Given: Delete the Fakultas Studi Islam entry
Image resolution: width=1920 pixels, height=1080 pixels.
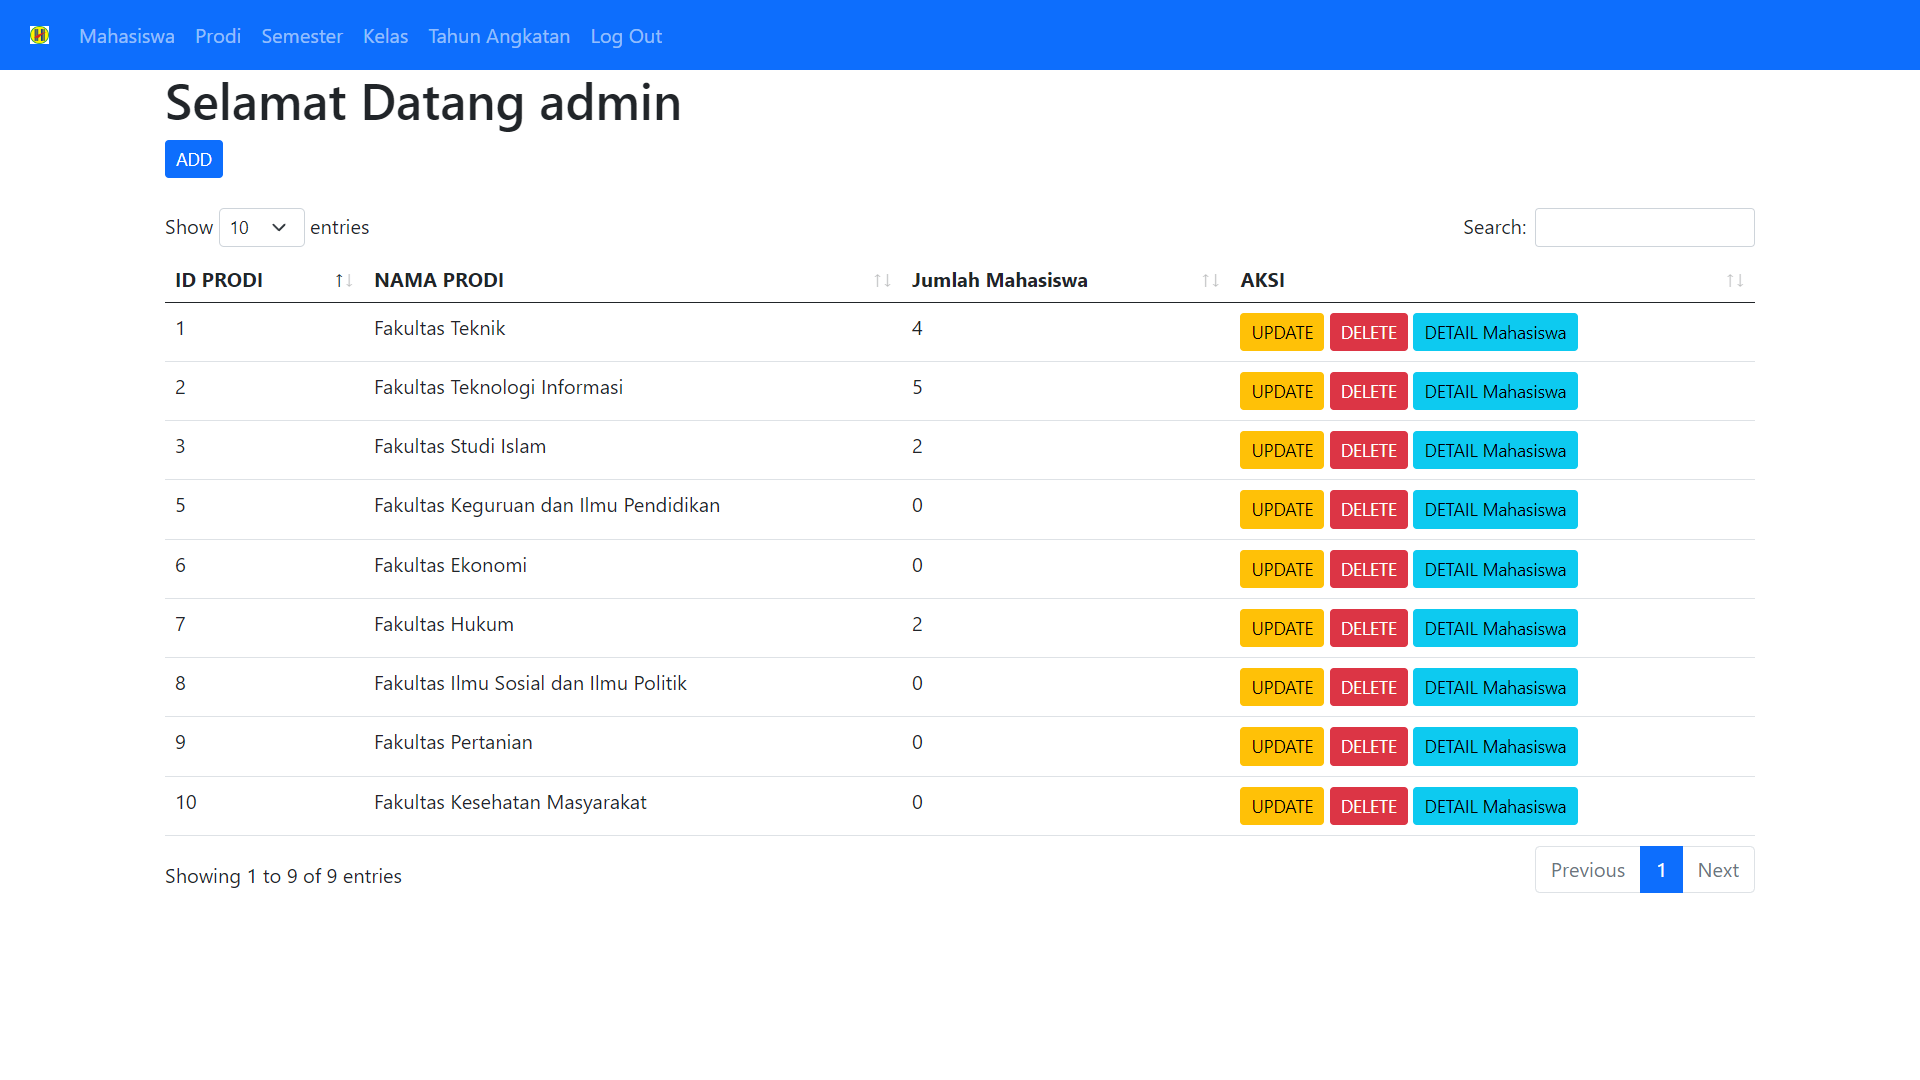Looking at the screenshot, I should coord(1368,450).
